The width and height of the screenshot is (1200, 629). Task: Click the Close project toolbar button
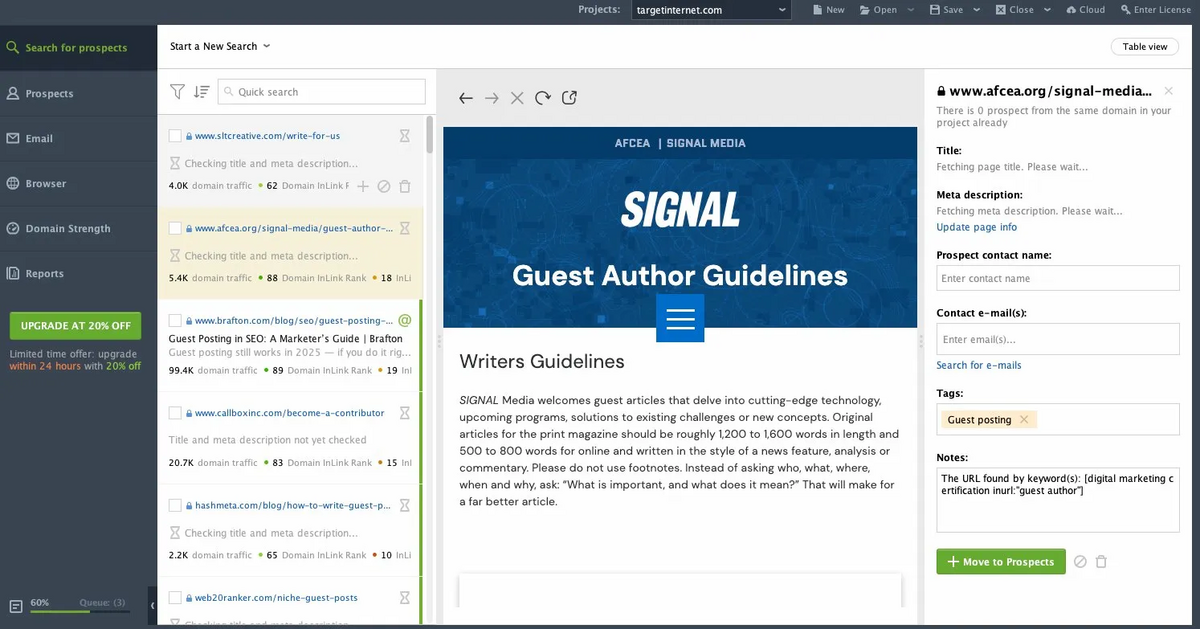(x=1015, y=10)
